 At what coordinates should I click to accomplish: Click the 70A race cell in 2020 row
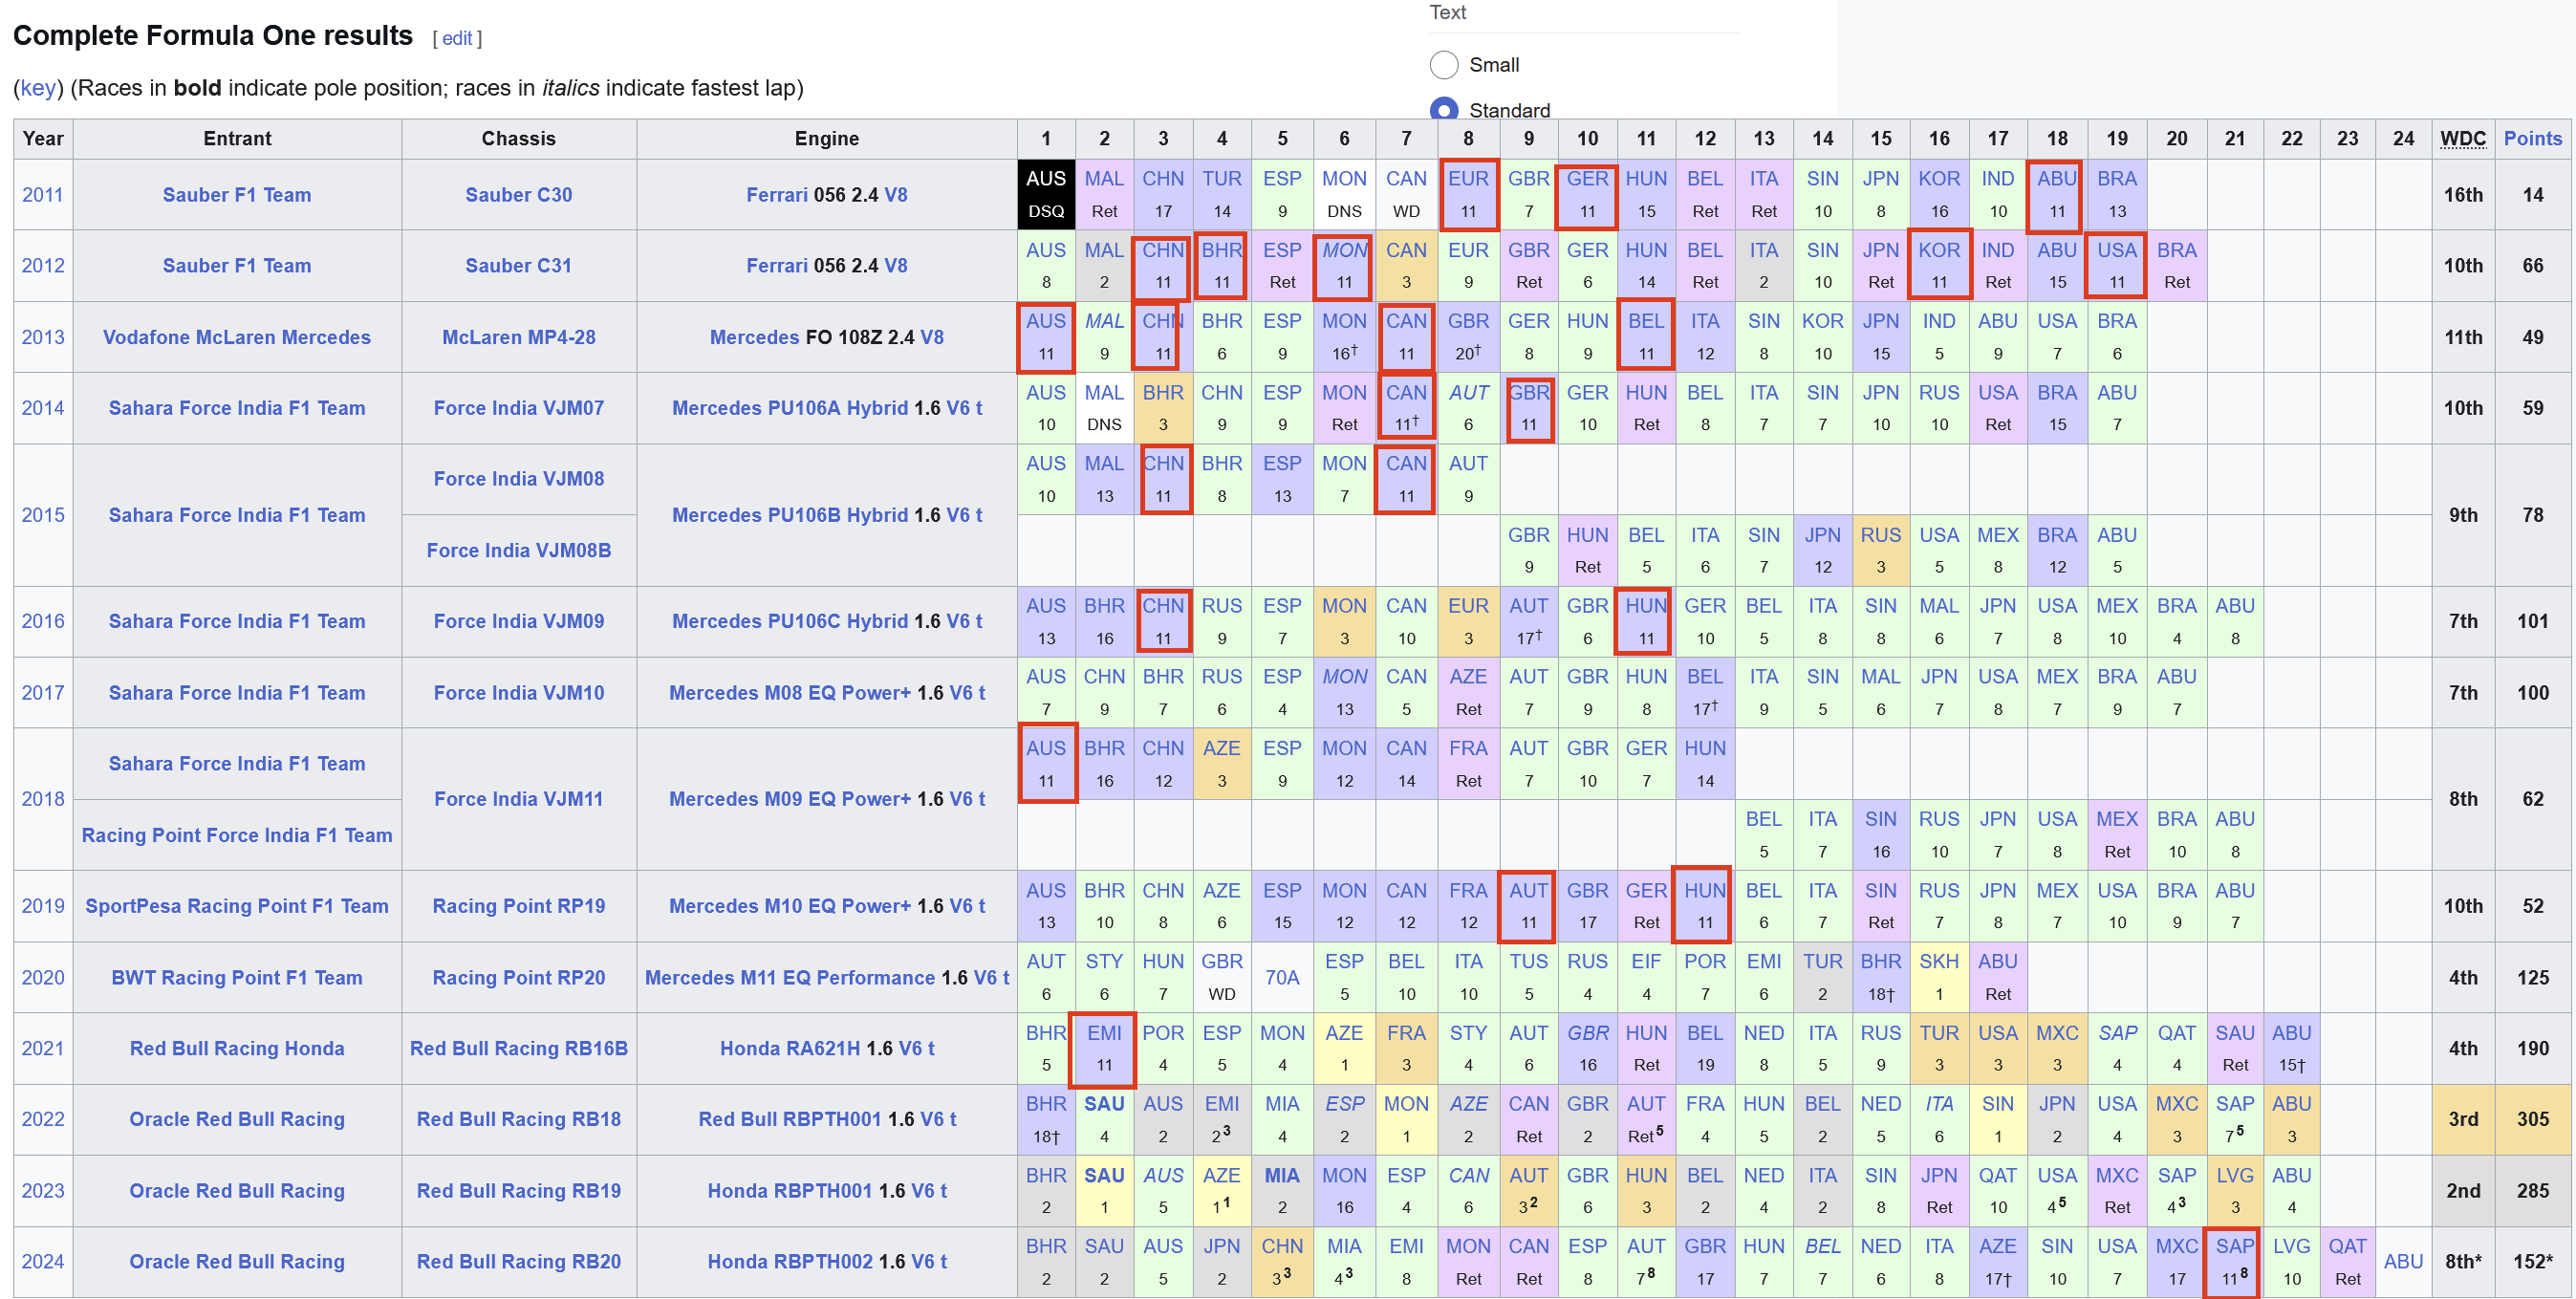[x=1281, y=977]
